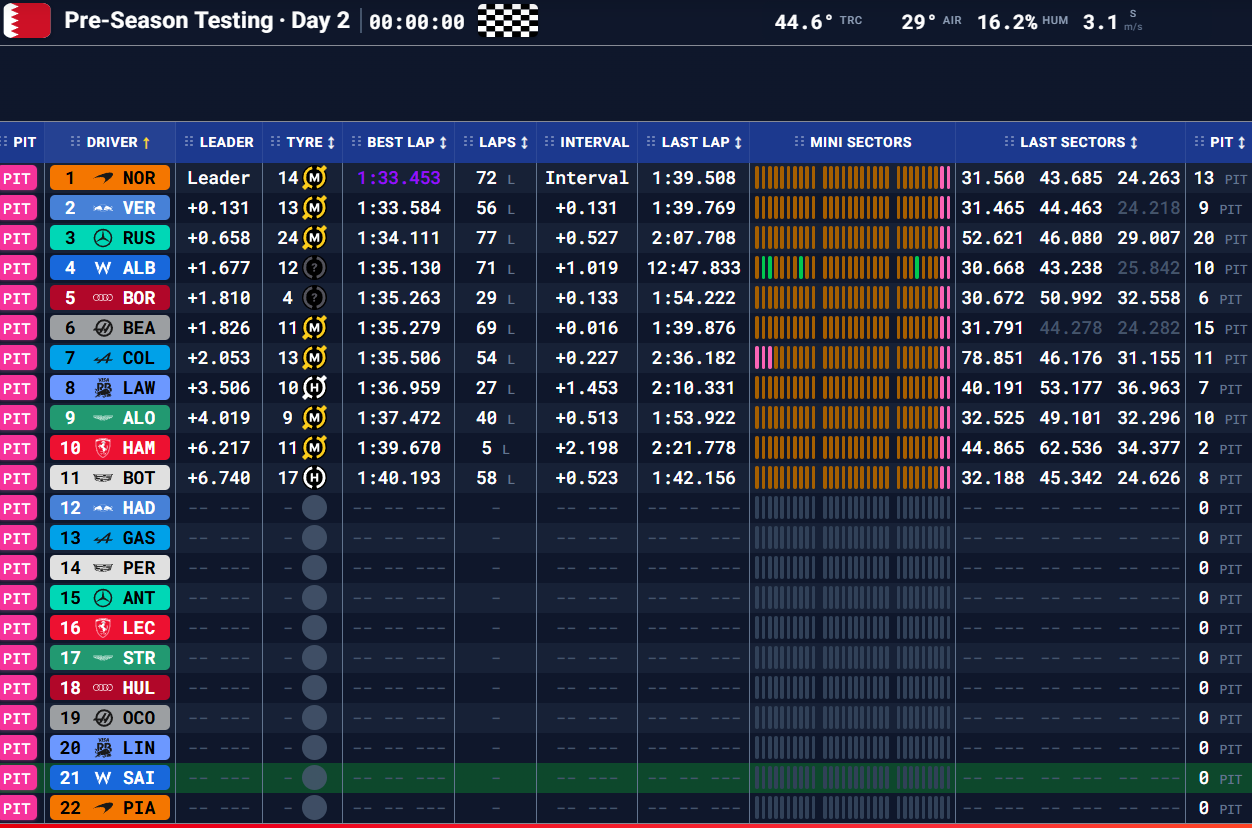Click Albon's mini sectors color bars

pyautogui.click(x=852, y=268)
